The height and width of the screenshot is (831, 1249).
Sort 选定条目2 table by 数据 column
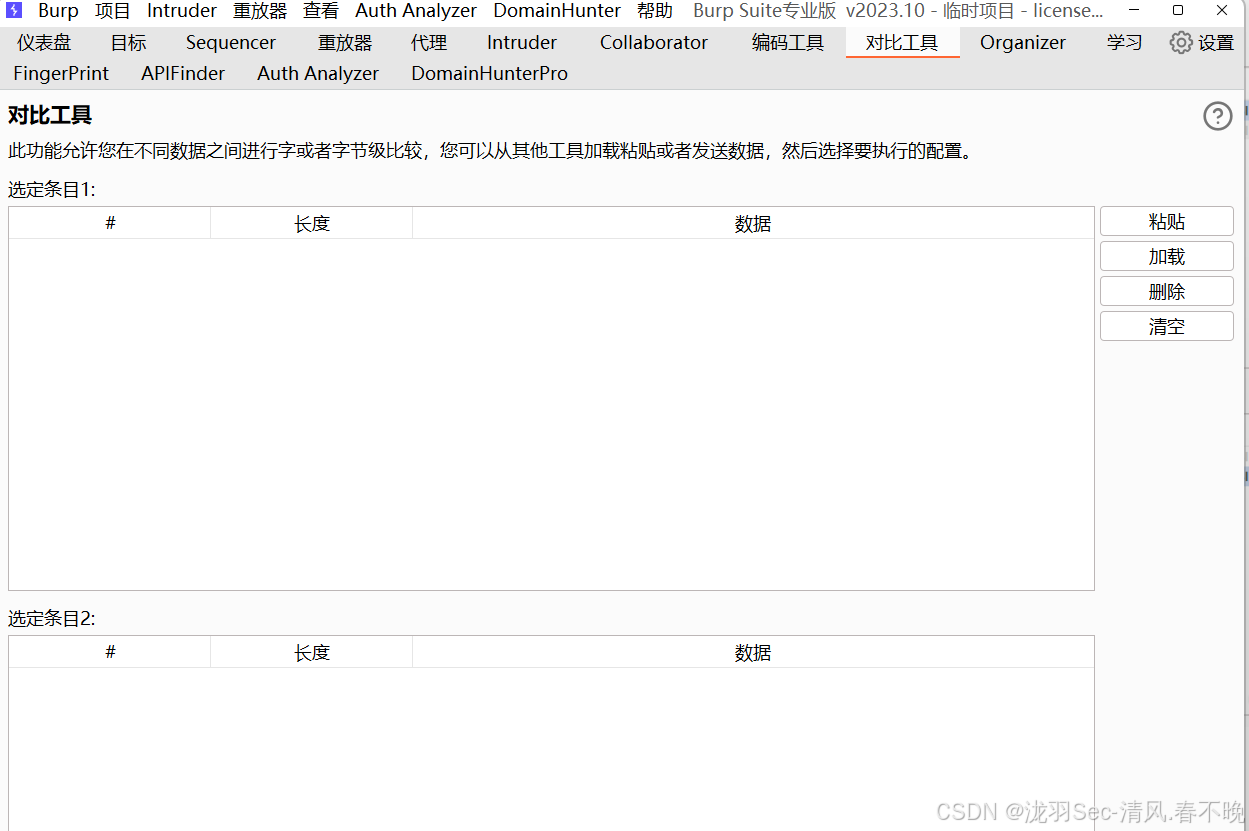(x=753, y=652)
